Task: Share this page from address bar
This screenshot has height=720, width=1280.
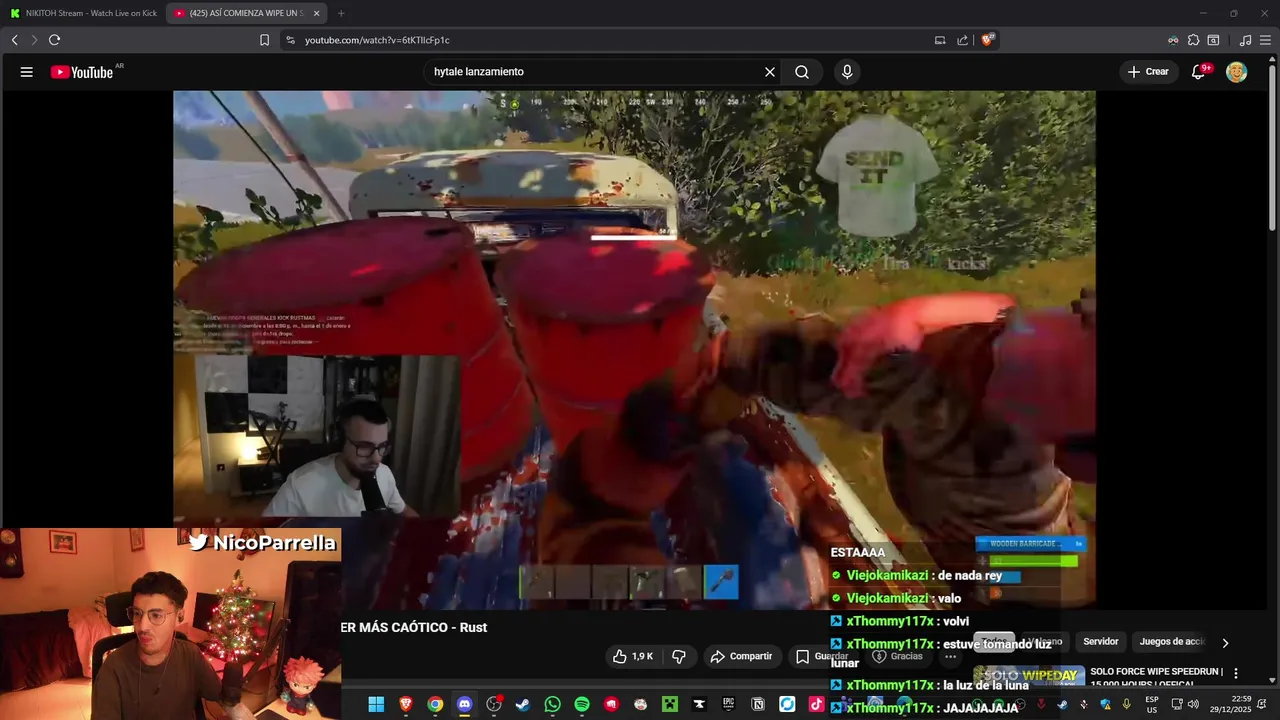Action: (962, 40)
